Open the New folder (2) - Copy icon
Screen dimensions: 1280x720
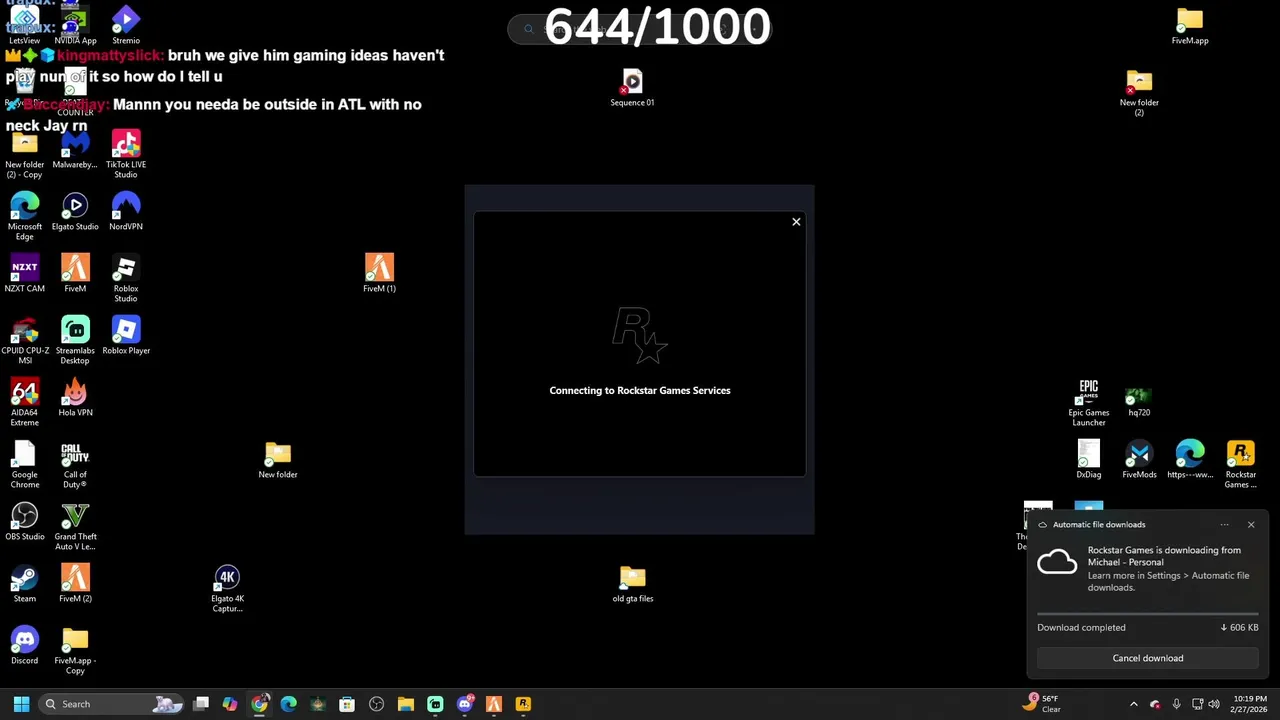coord(25,155)
